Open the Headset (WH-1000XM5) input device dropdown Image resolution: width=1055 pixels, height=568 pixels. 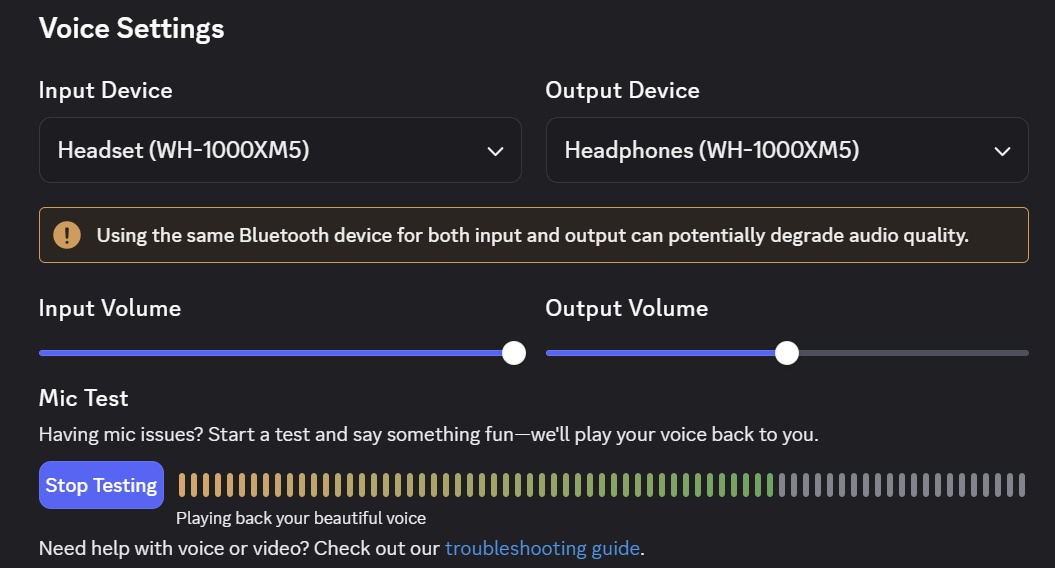click(x=280, y=150)
